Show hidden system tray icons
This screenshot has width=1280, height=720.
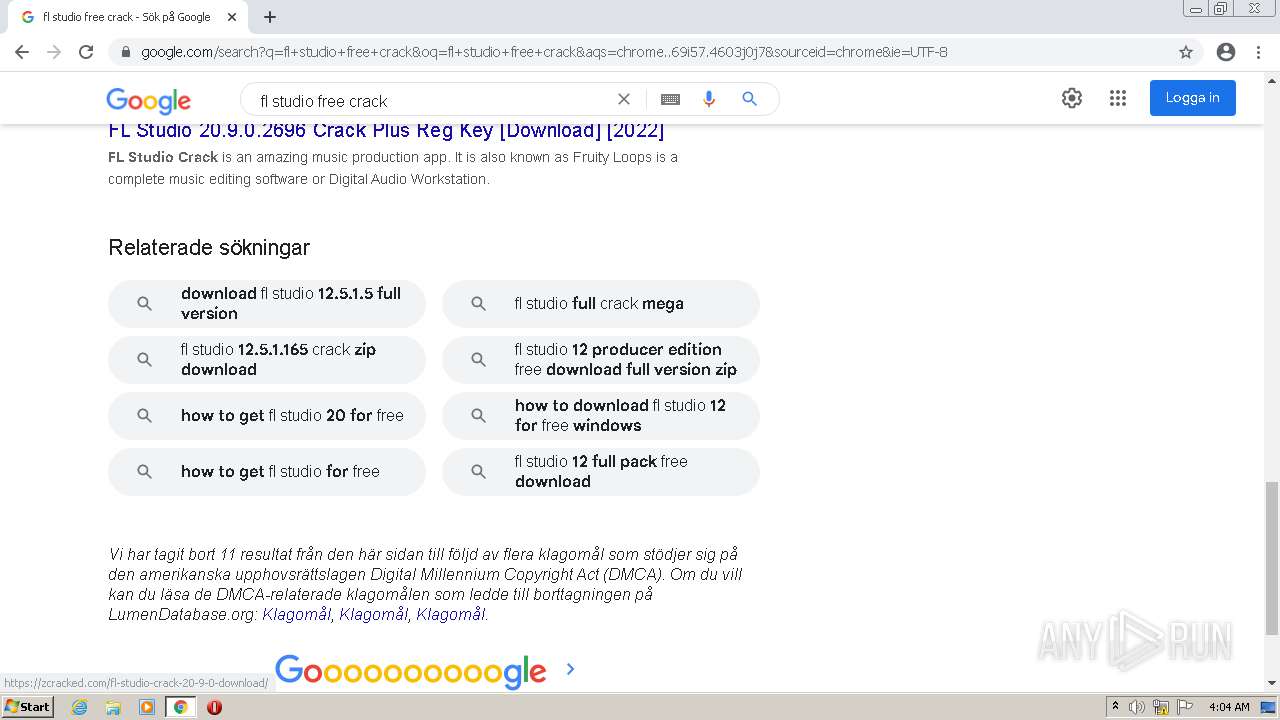pos(1115,707)
